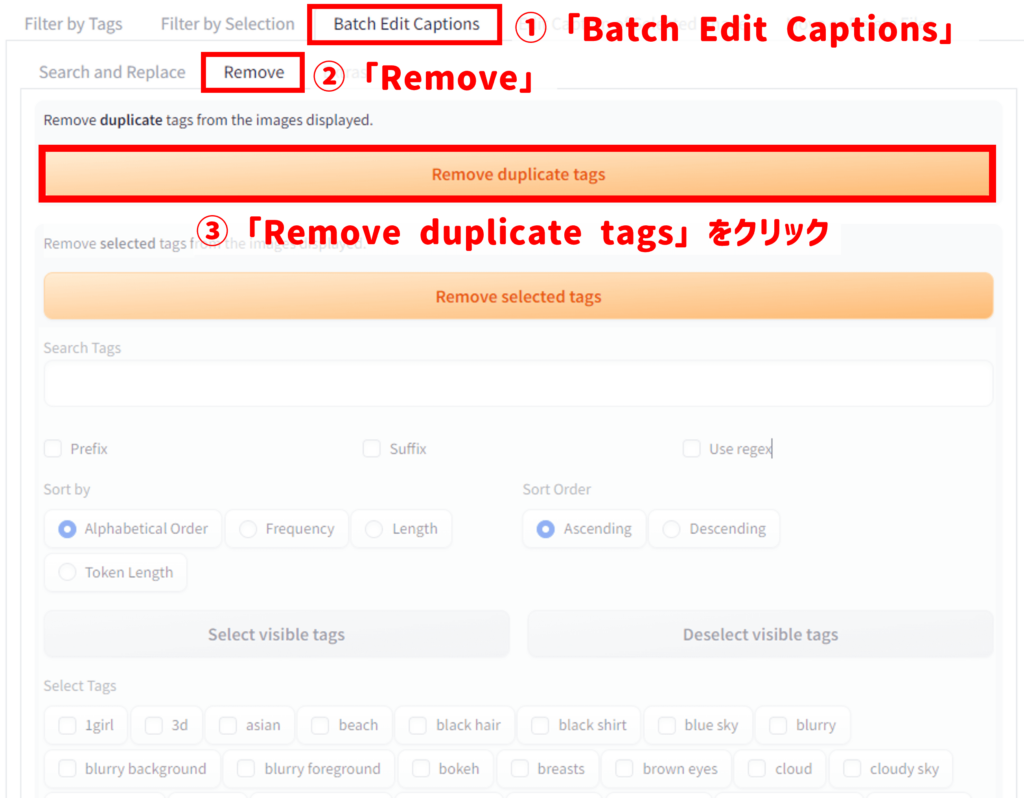
Task: Open the Filter by Selection tab
Action: pyautogui.click(x=227, y=24)
